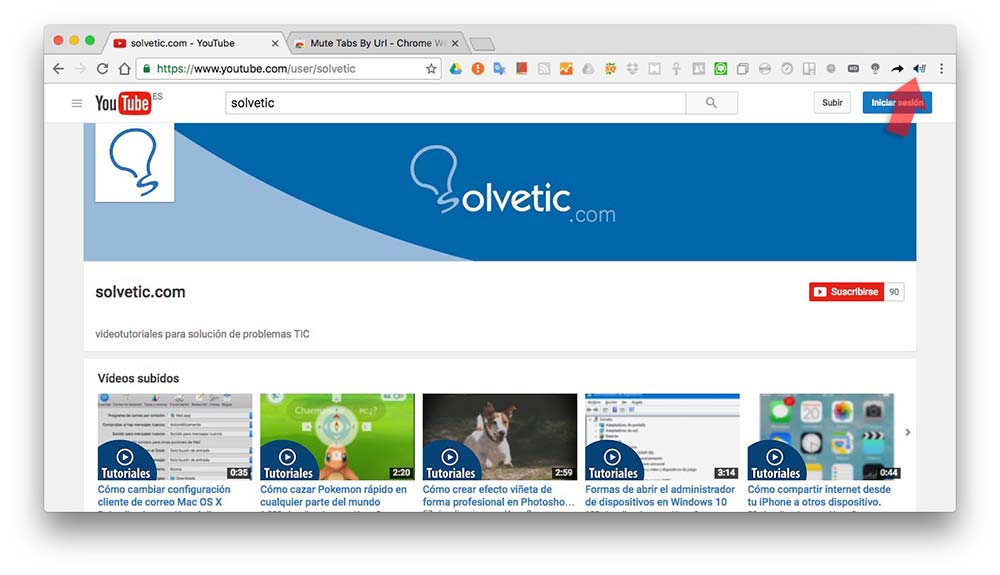
Task: Go to the browser home page
Action: pyautogui.click(x=124, y=68)
